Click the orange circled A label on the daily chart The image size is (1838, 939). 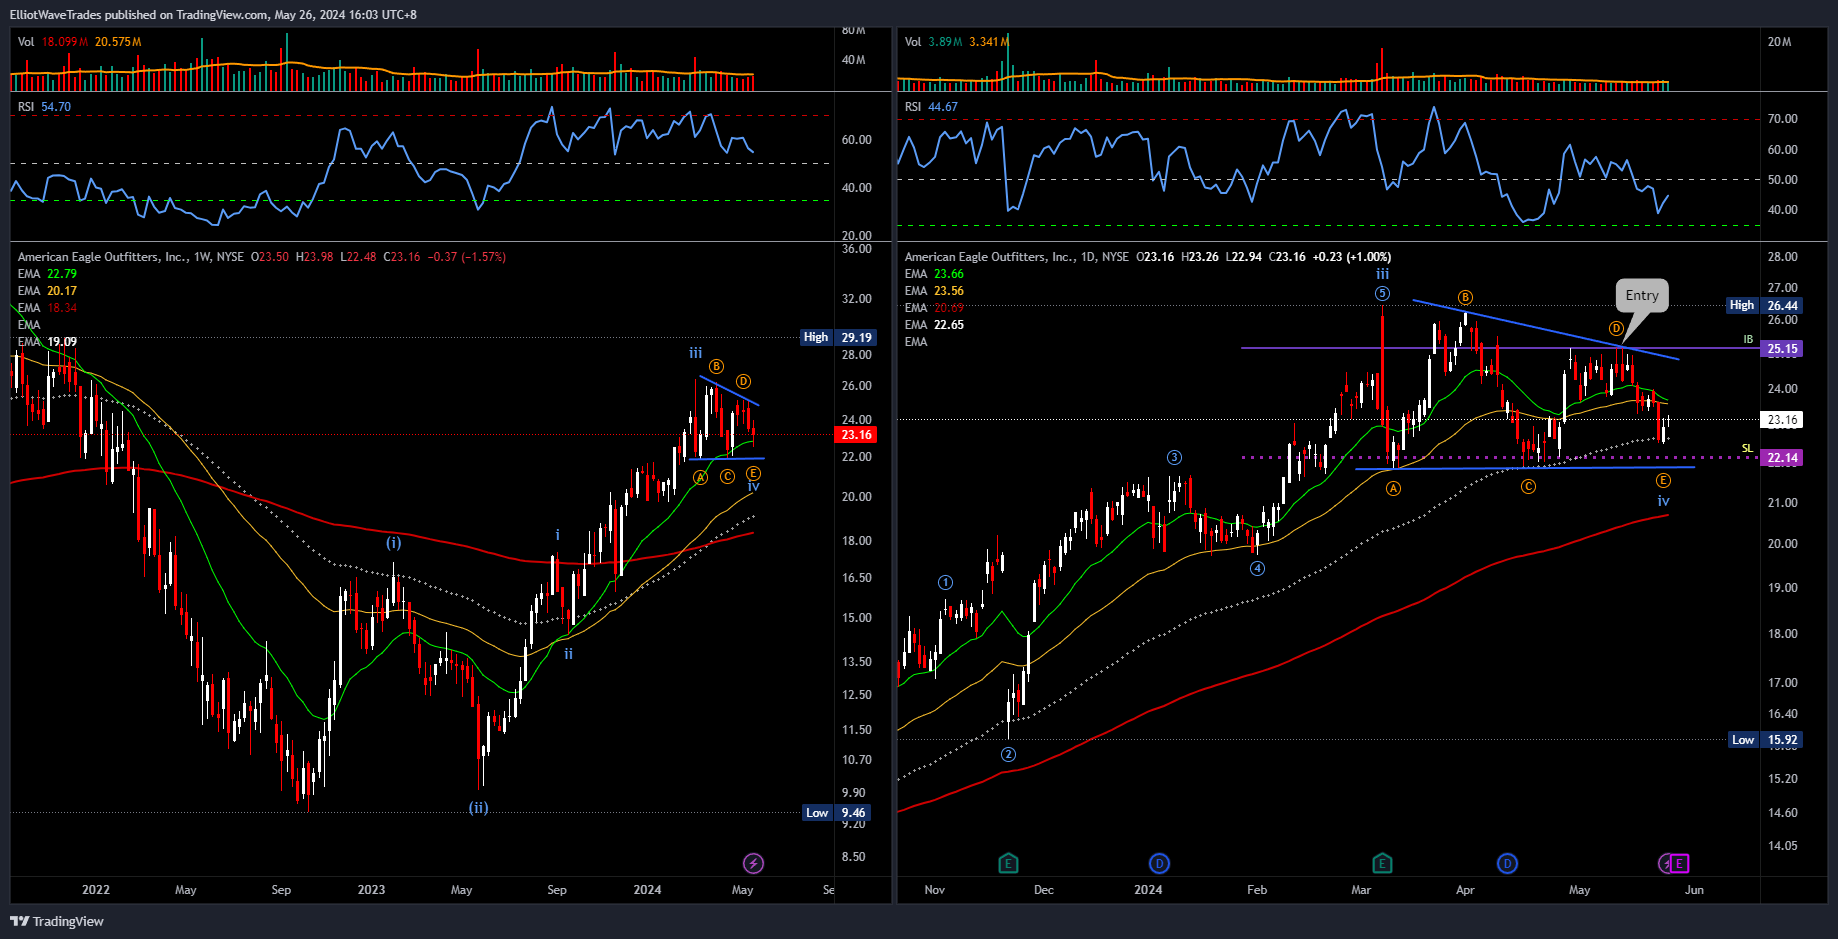pos(1393,489)
